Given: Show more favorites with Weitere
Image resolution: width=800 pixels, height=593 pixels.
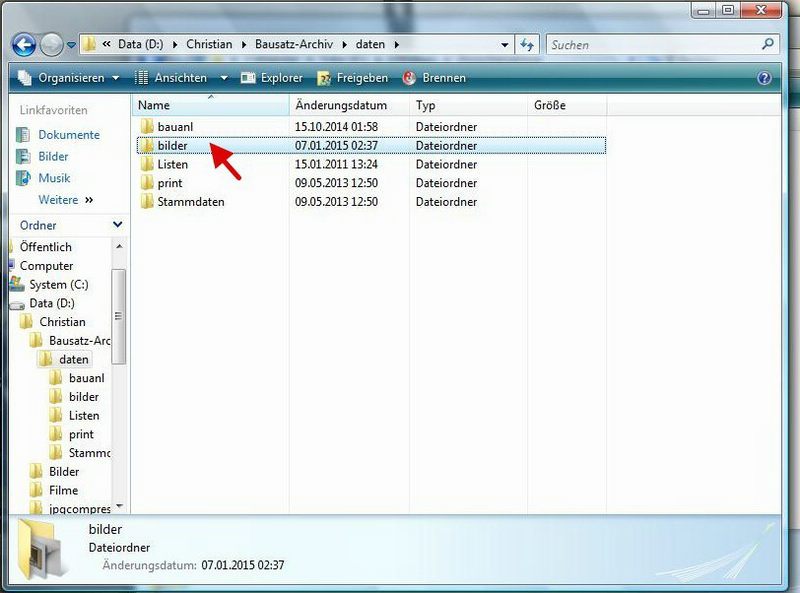Looking at the screenshot, I should pyautogui.click(x=65, y=200).
